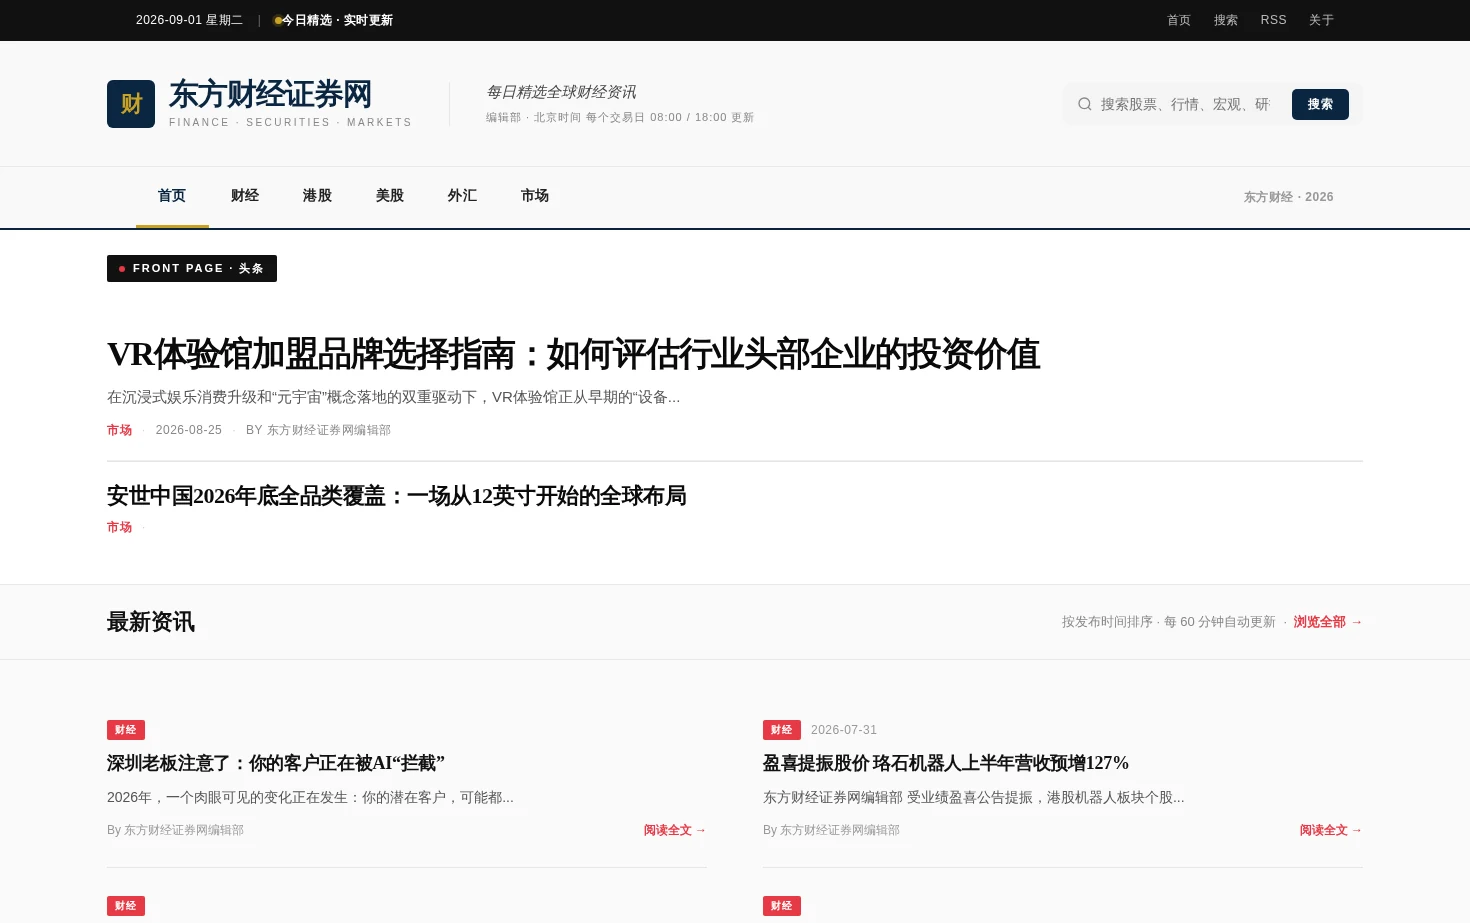Click the 搜索 button beside search box
Screen dimensions: 1470x923
(x=1320, y=104)
